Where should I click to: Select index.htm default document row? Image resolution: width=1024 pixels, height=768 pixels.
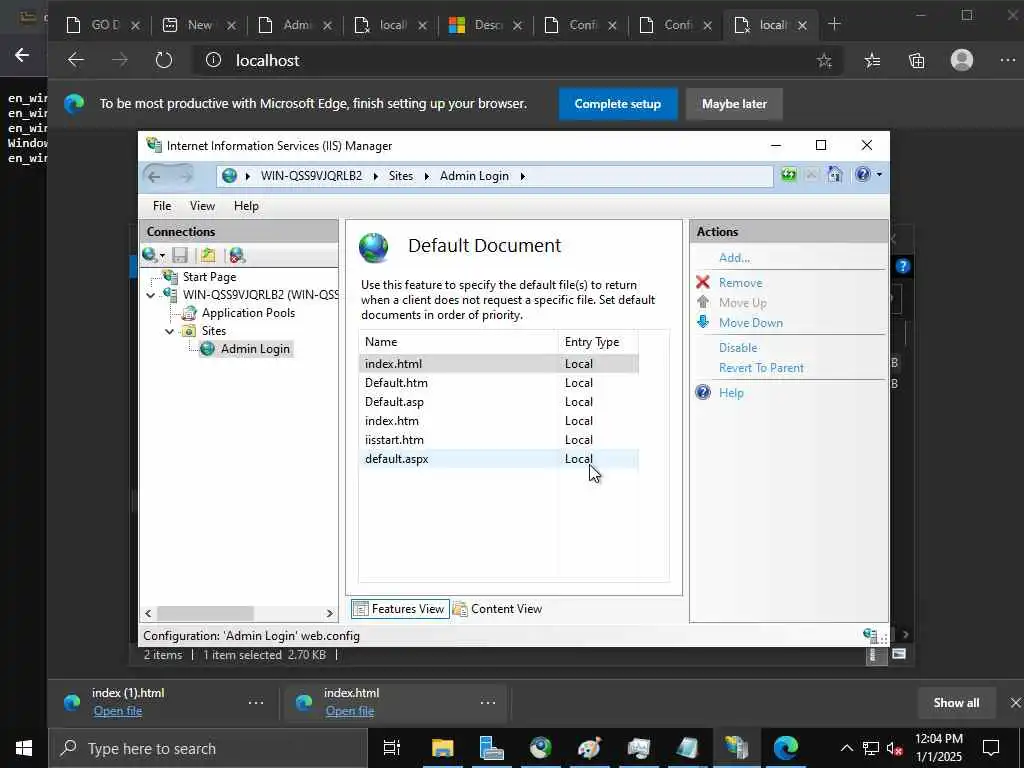499,421
